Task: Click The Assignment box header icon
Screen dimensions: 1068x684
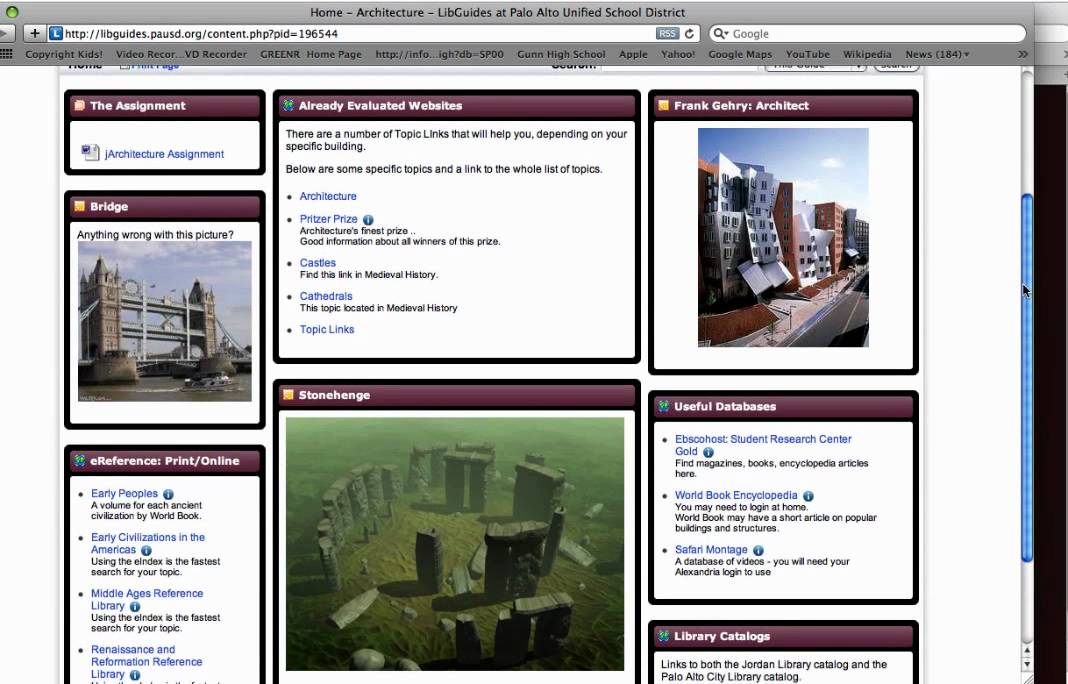Action: pos(80,106)
